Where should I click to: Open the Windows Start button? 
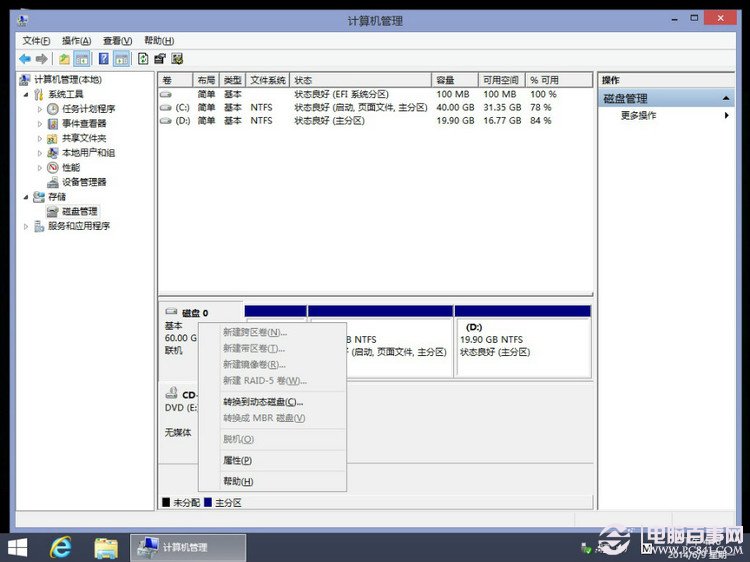[x=18, y=548]
